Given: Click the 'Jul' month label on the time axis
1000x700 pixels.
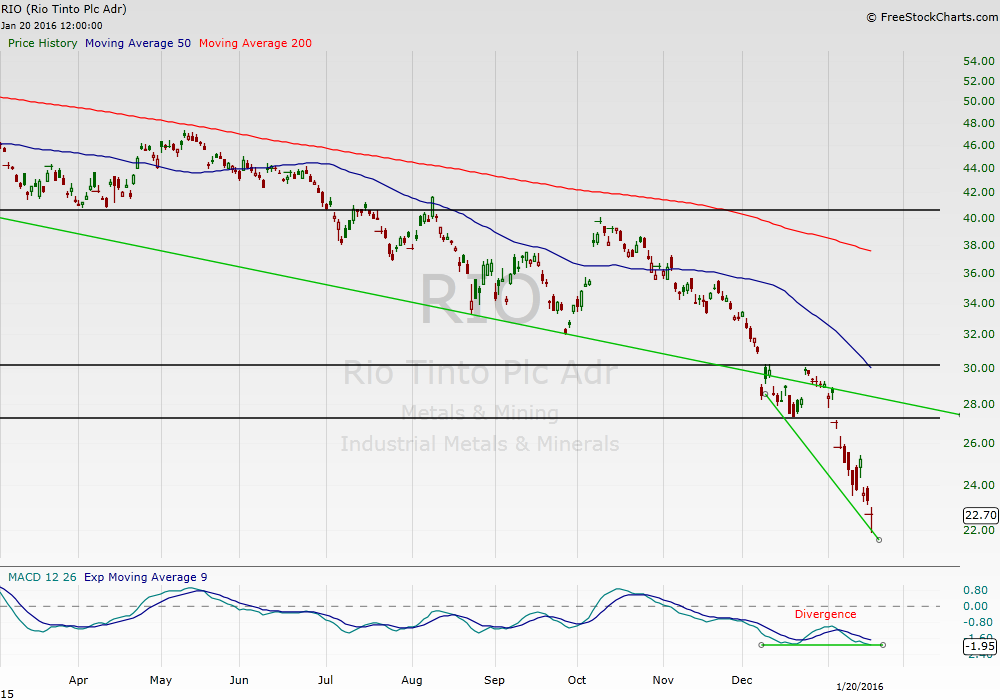Looking at the screenshot, I should point(325,680).
